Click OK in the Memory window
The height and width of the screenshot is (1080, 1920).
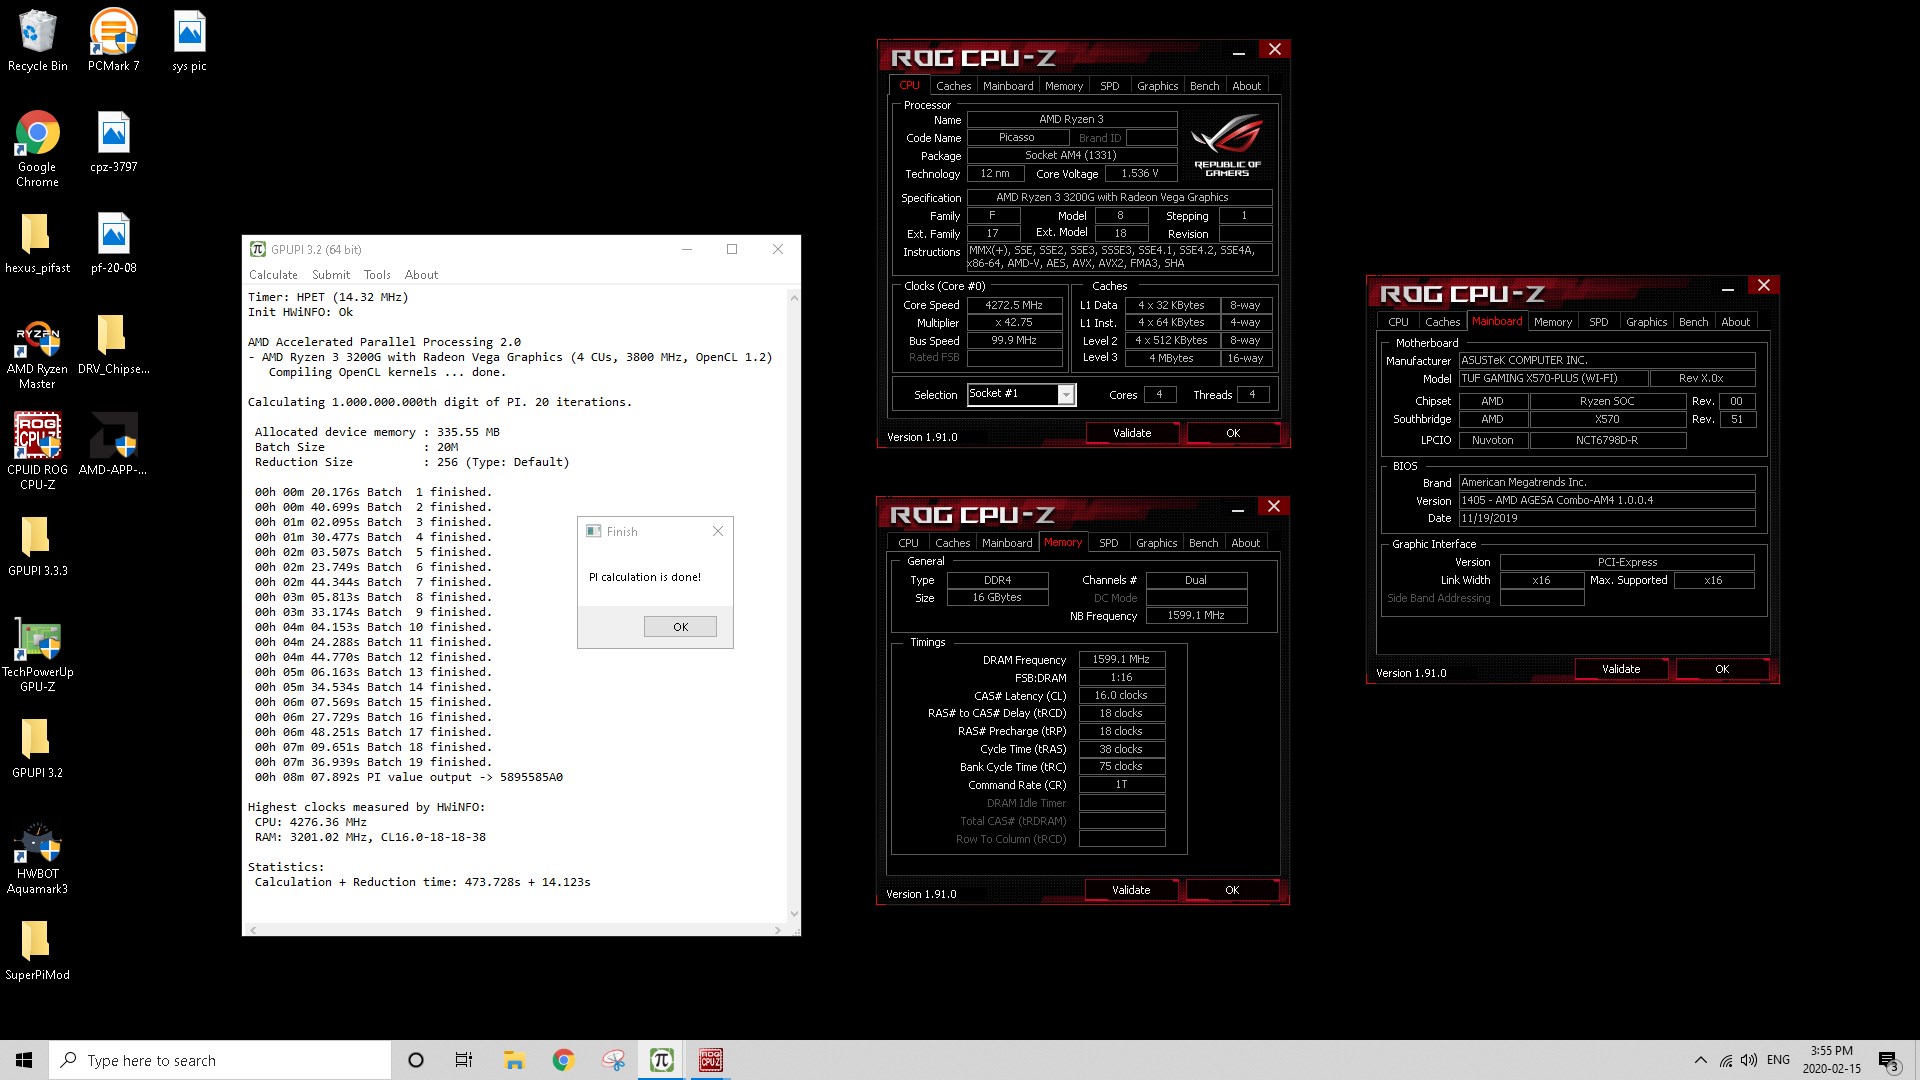[1232, 890]
